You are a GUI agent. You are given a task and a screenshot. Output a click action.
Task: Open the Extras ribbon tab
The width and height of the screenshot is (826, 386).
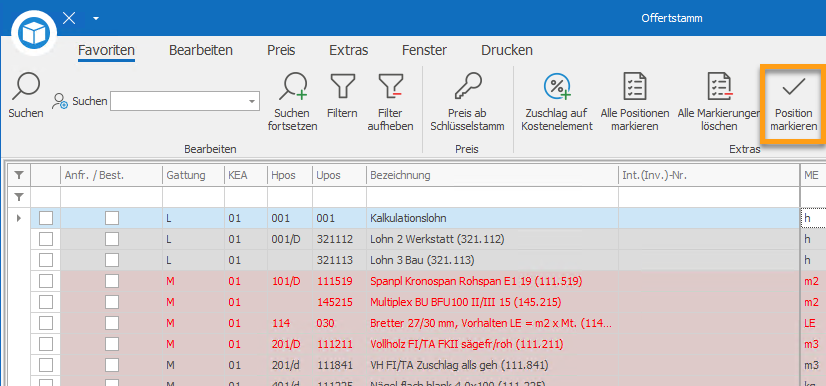[x=348, y=51]
